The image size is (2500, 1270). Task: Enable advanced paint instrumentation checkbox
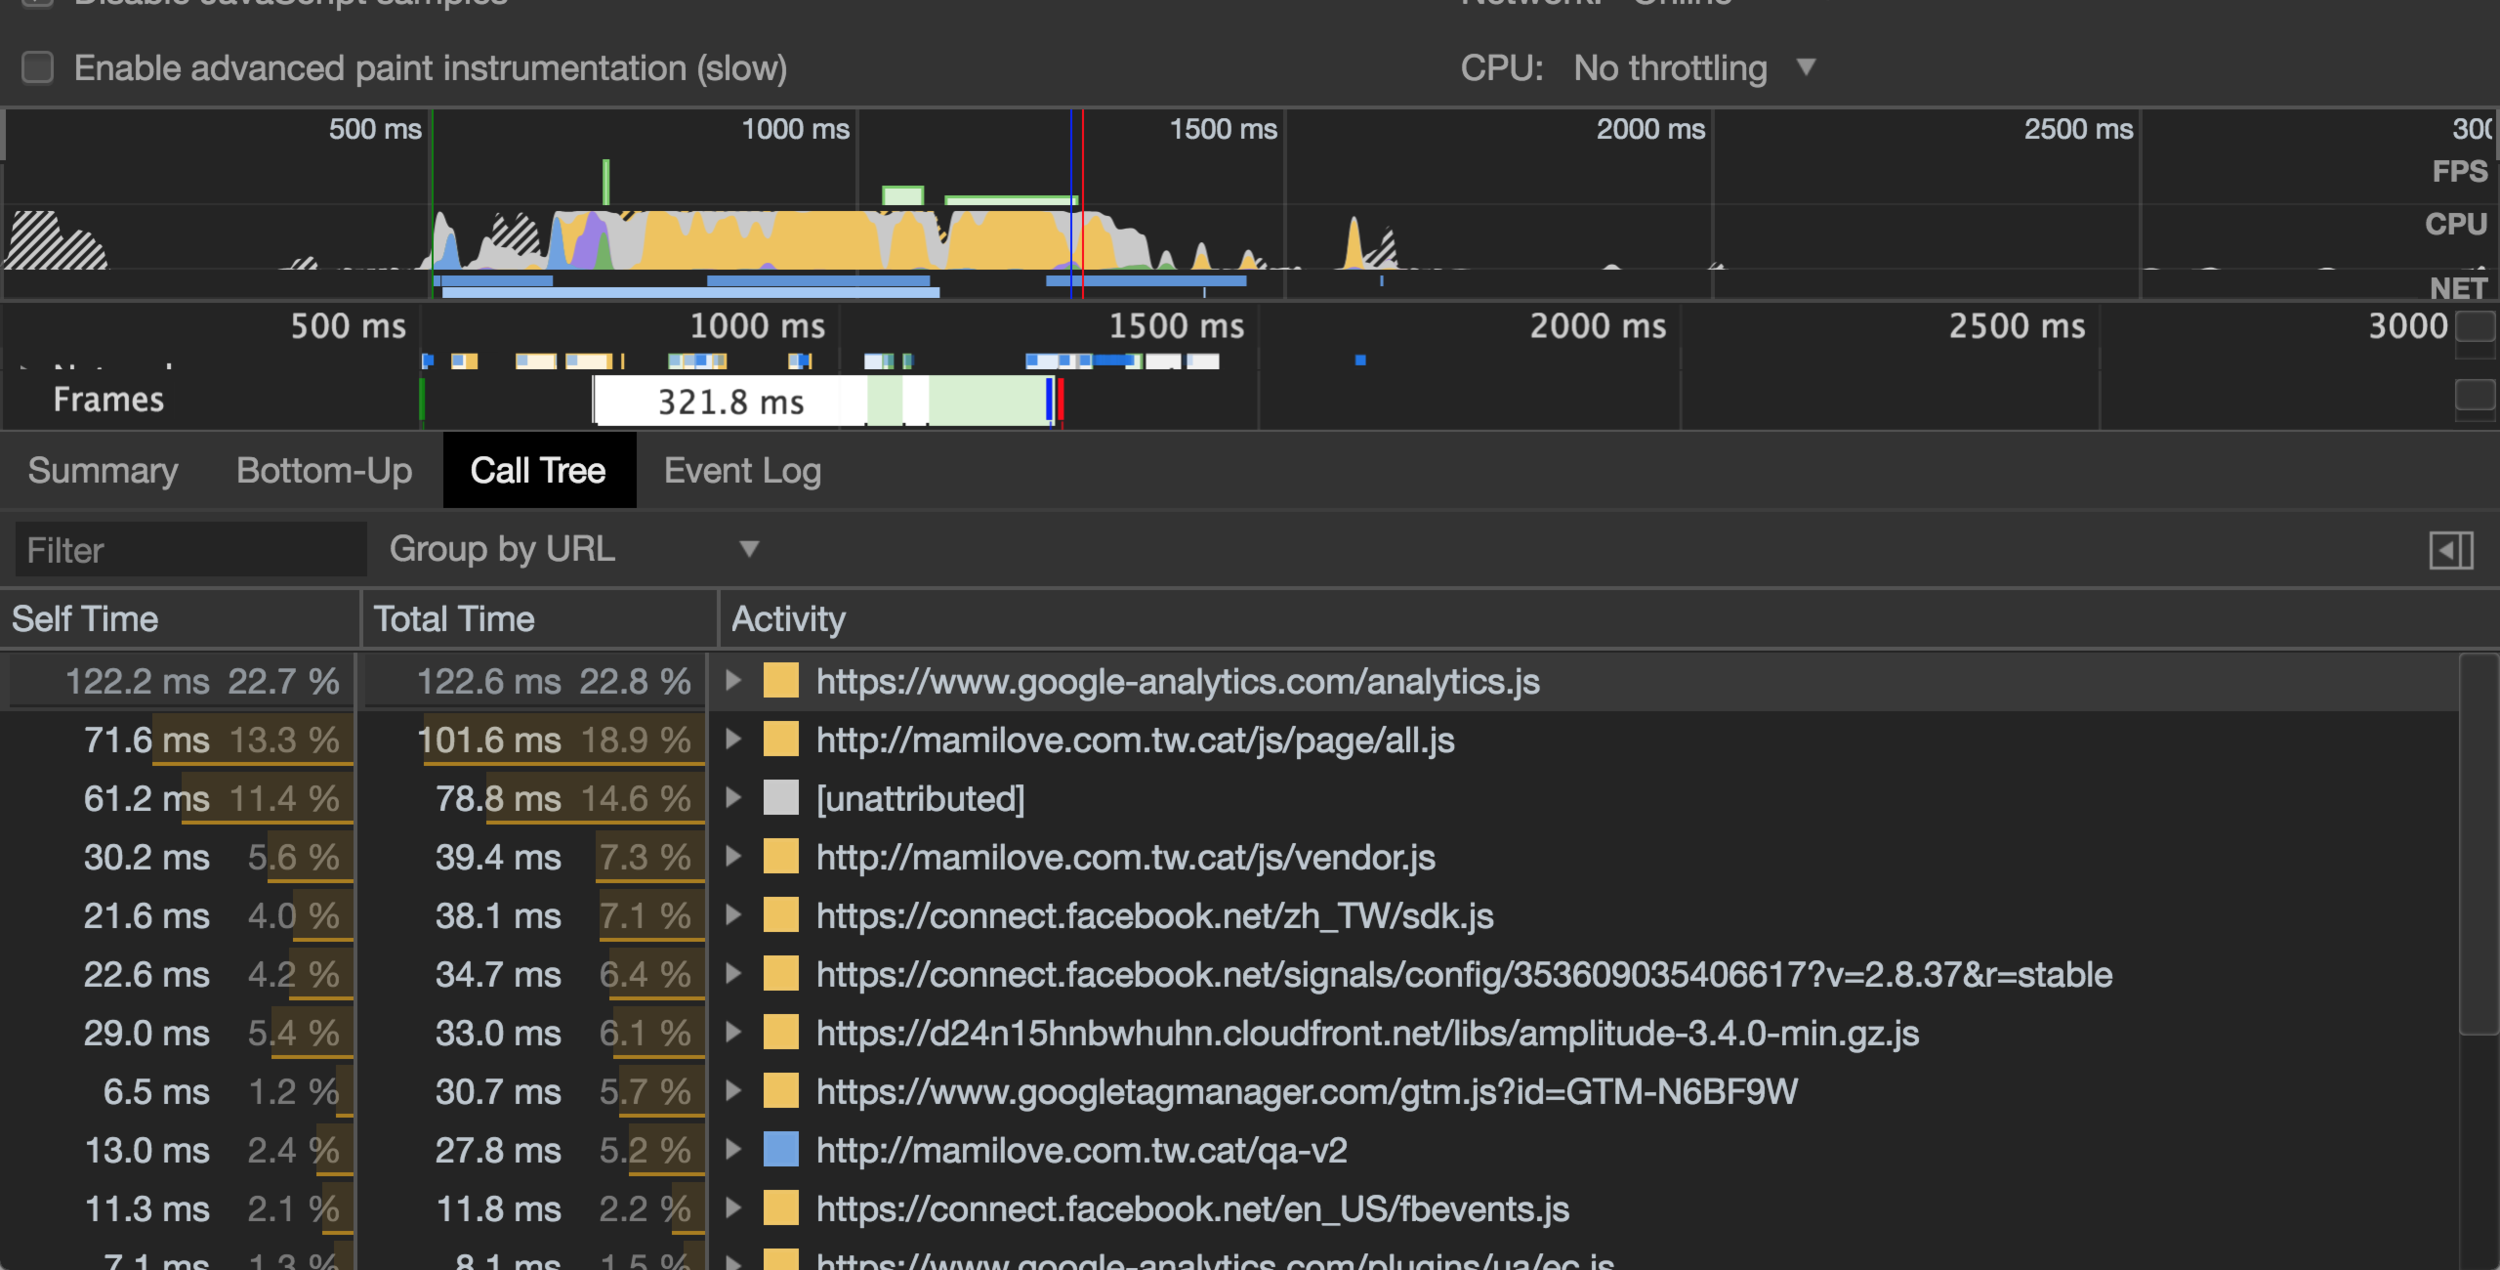(x=38, y=68)
